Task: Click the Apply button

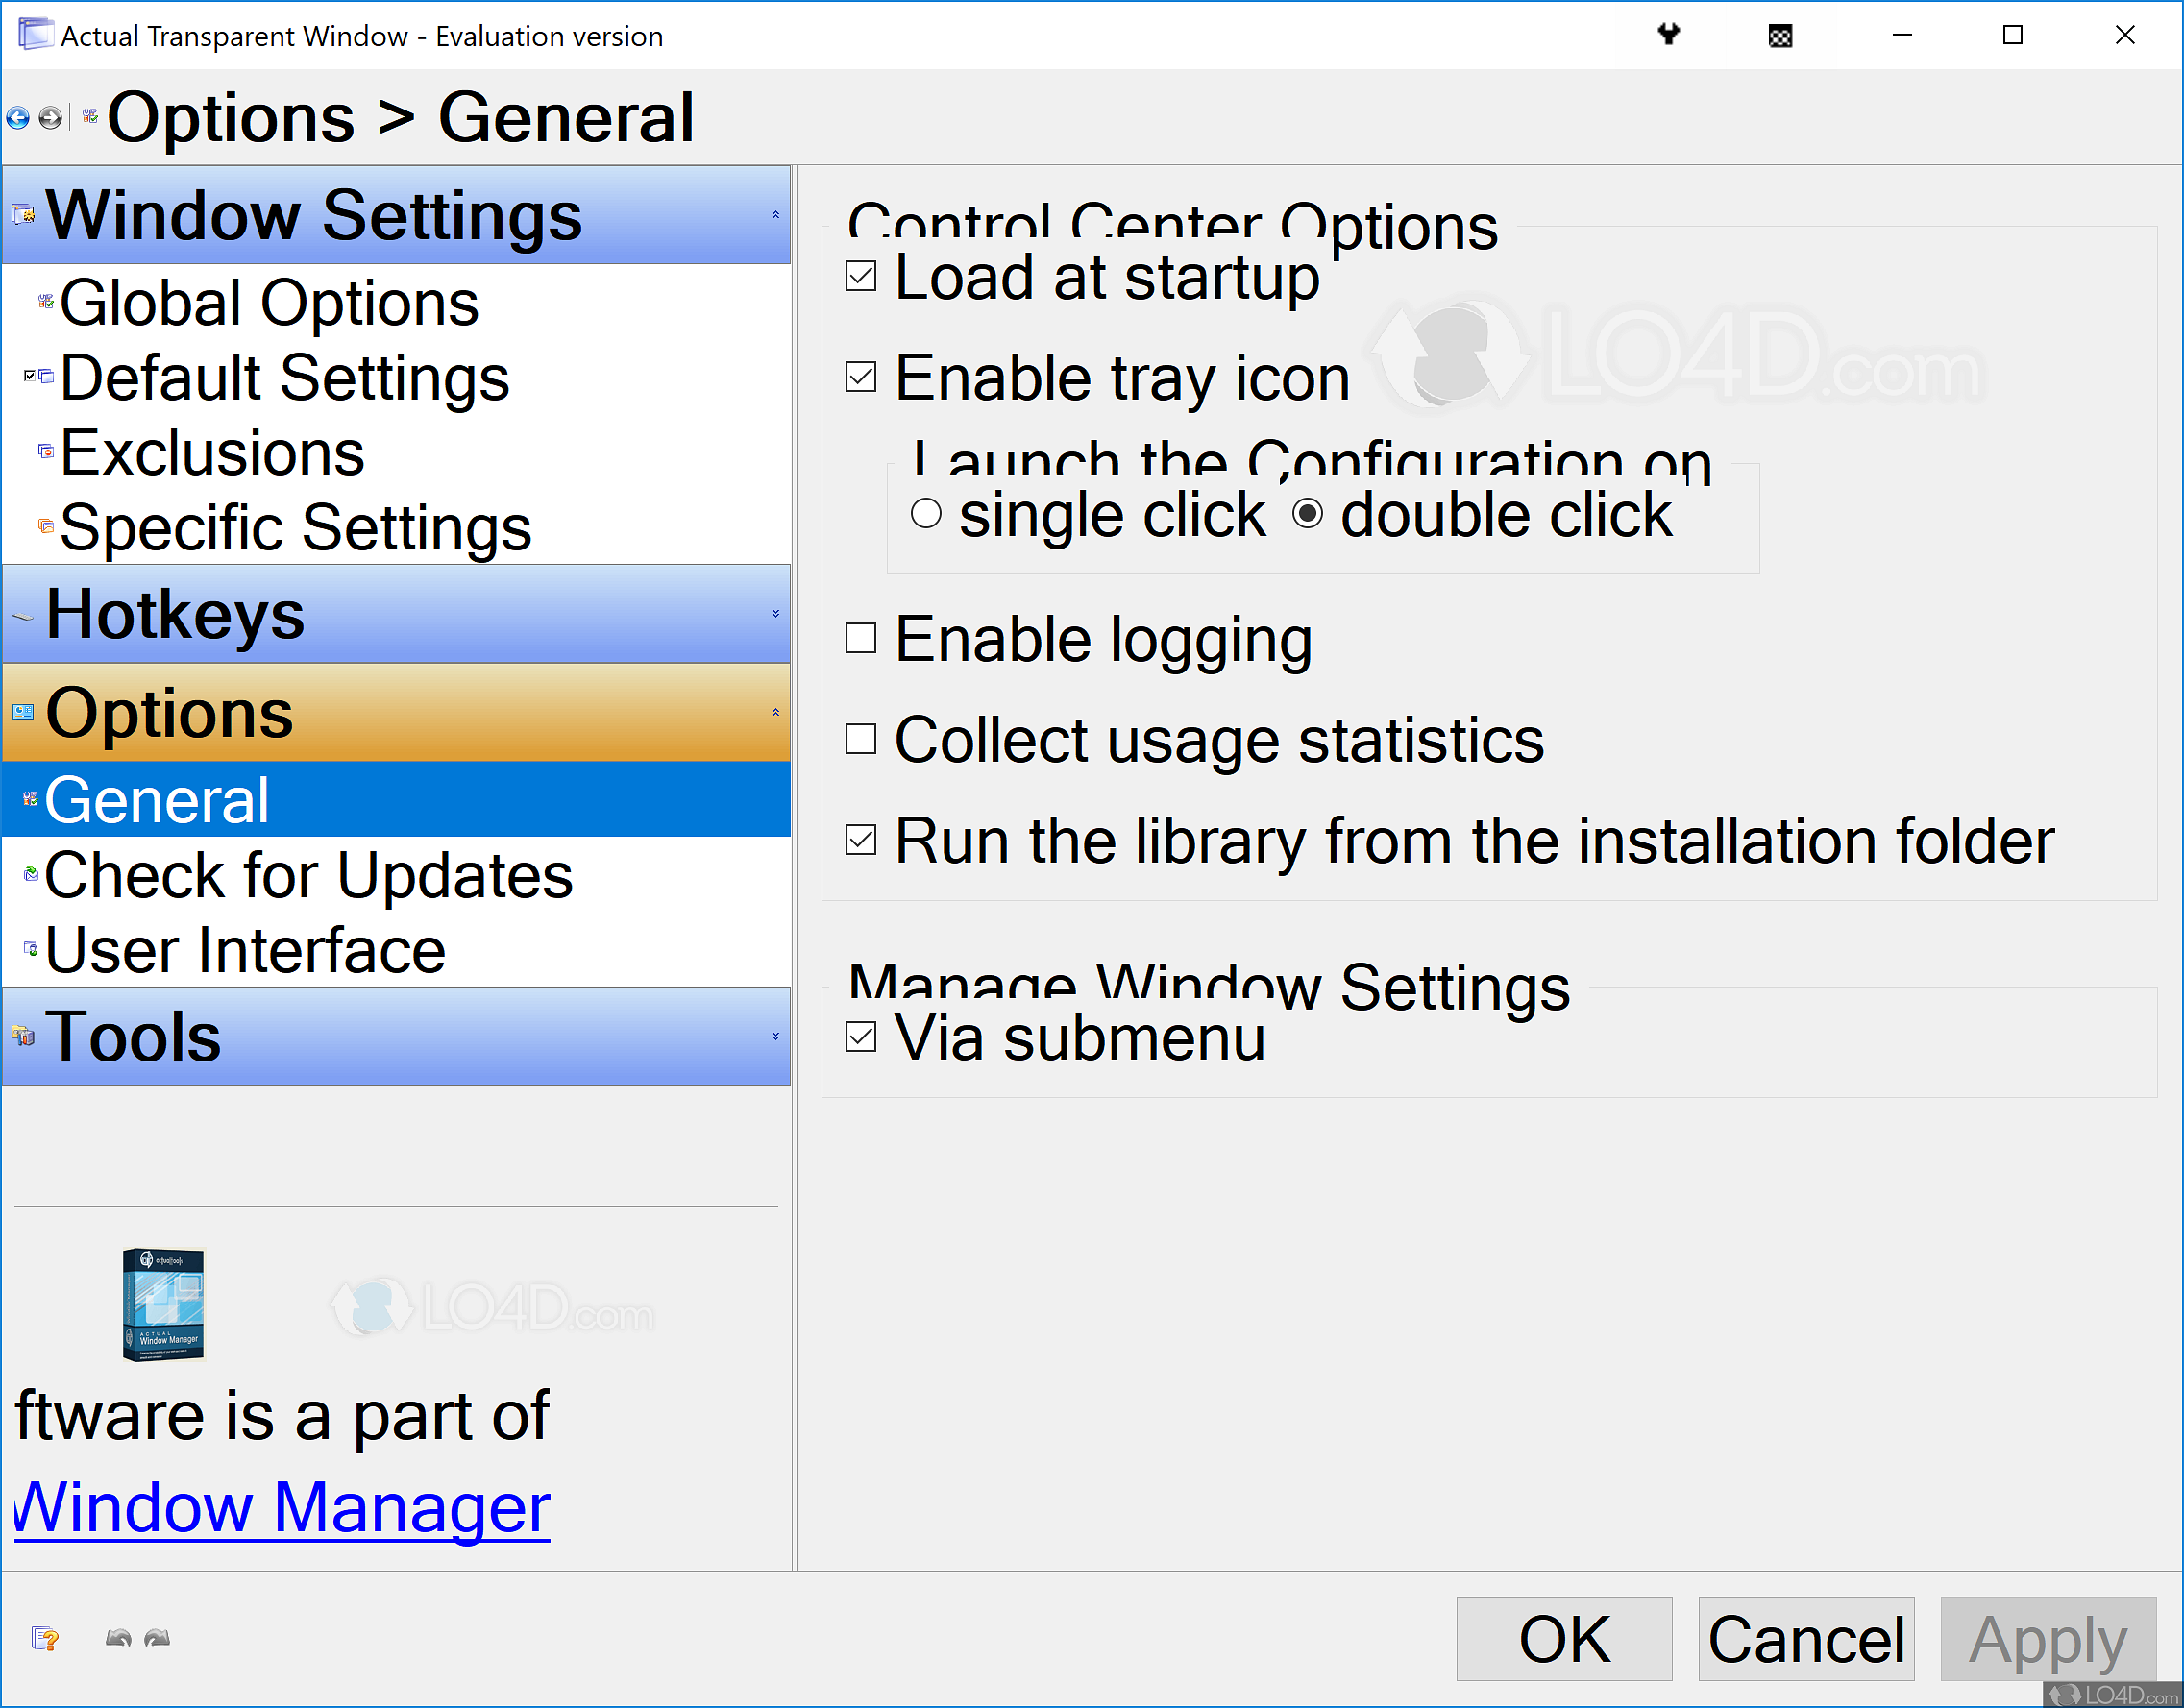Action: [x=2048, y=1639]
